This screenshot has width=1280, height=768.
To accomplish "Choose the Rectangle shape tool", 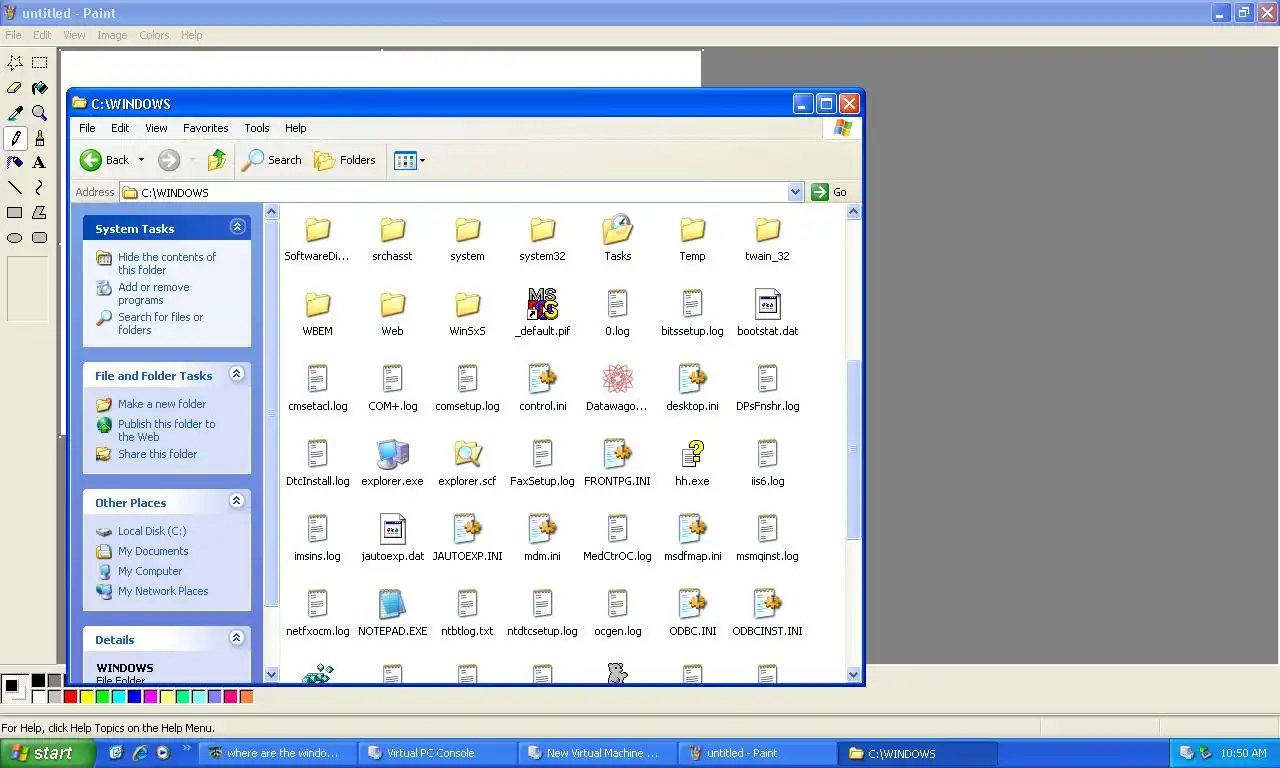I will [x=15, y=212].
